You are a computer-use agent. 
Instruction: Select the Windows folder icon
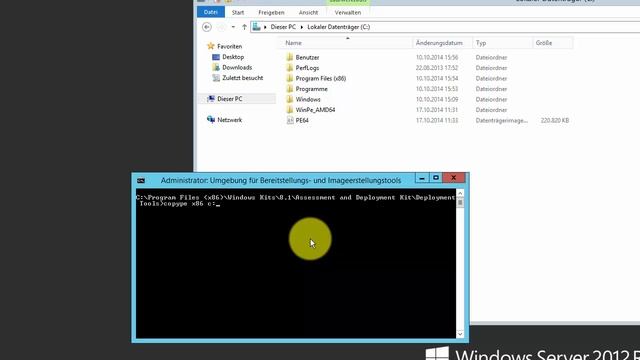290,100
